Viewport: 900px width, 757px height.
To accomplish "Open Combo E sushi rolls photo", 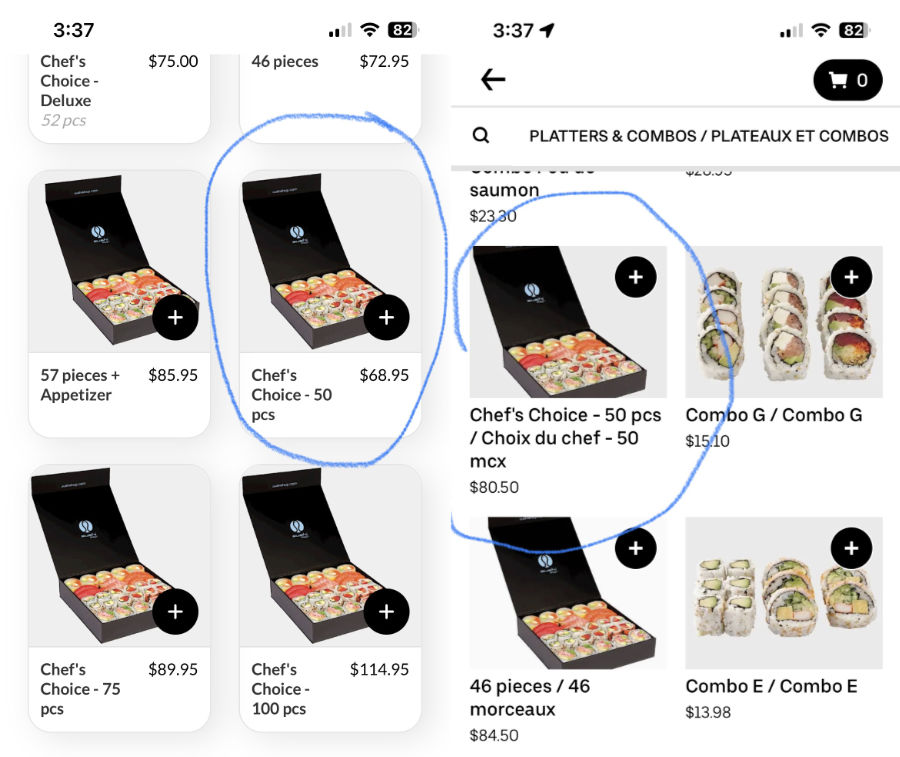I will pos(783,593).
